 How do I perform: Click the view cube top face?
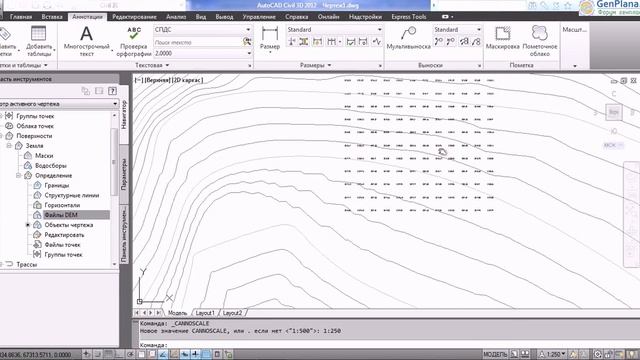[613, 112]
